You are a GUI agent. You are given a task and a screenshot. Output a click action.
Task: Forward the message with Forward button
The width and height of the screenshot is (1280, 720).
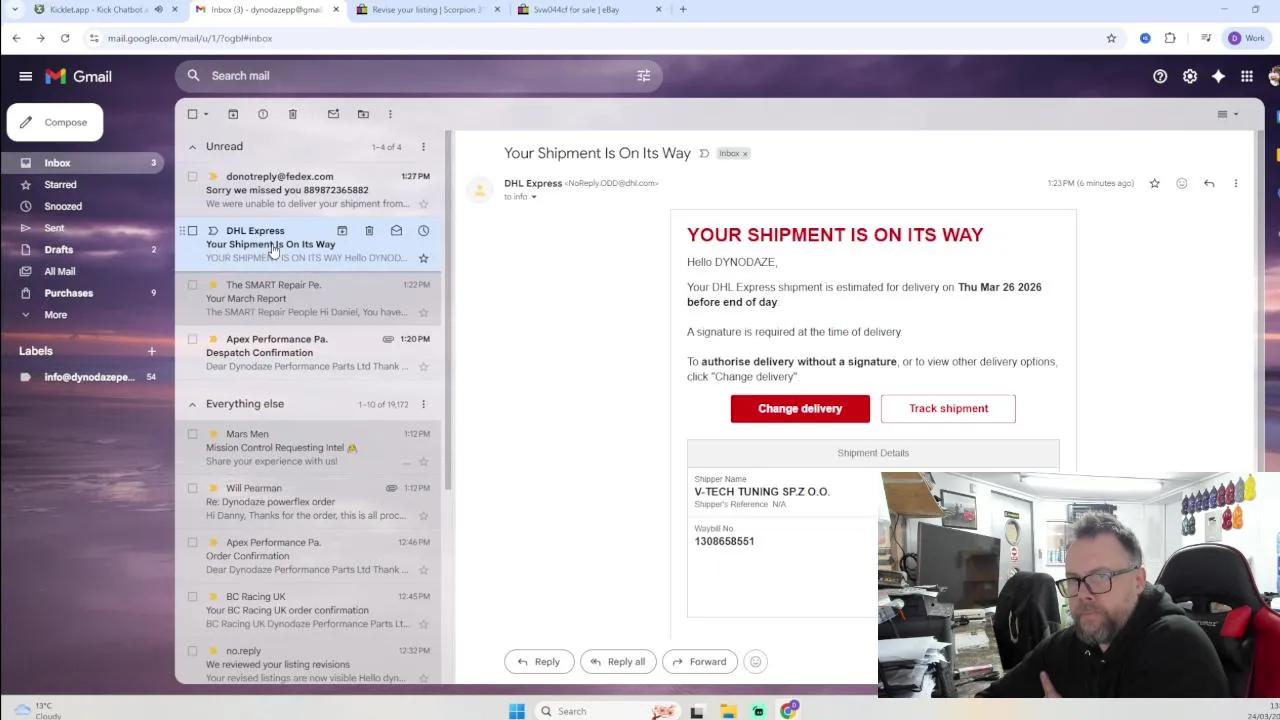(699, 661)
